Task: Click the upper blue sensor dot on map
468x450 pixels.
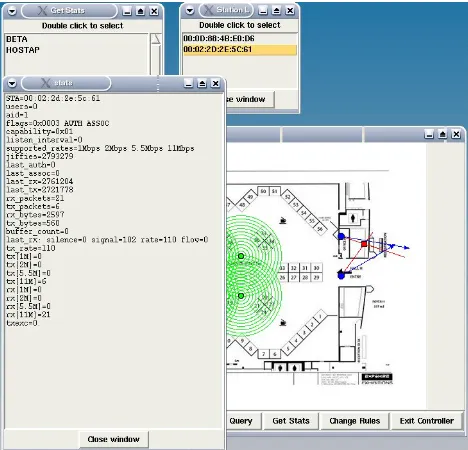Action: point(341,236)
